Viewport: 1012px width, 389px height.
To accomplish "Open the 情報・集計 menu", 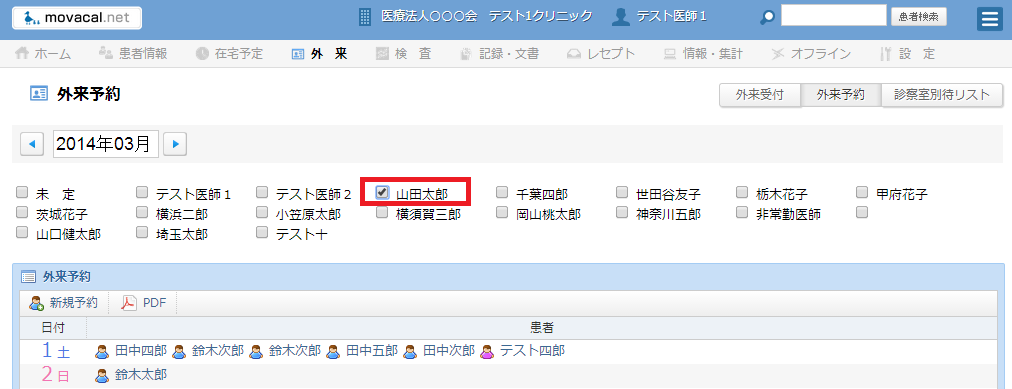I will click(703, 54).
